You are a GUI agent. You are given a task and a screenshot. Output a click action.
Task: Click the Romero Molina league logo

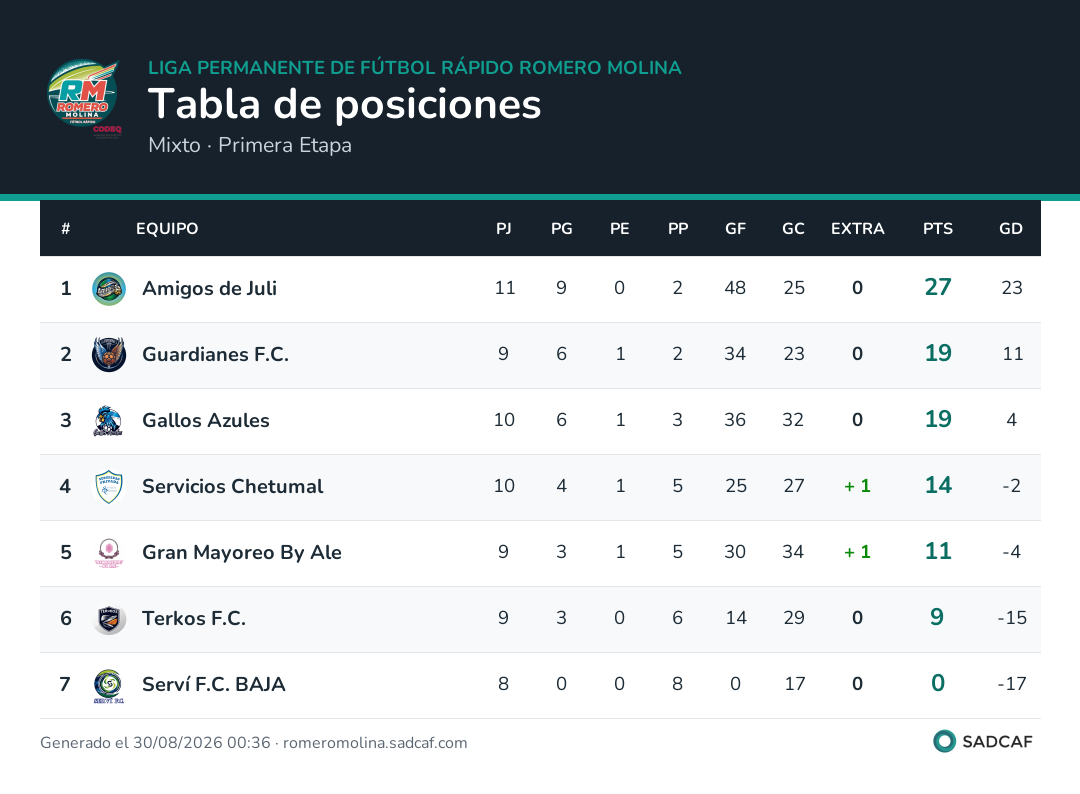tap(85, 98)
